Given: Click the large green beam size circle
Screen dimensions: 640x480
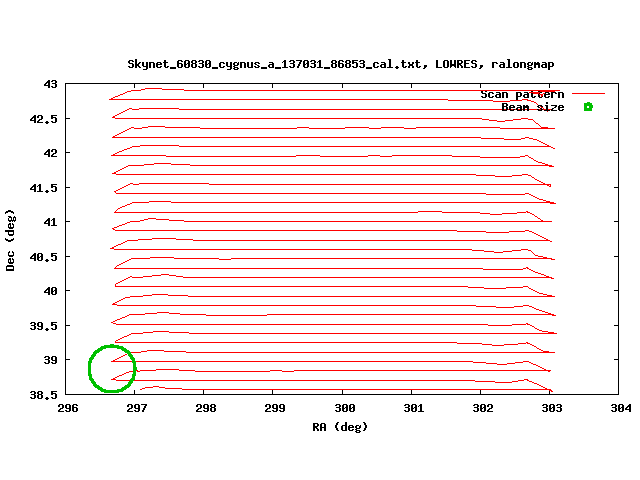Looking at the screenshot, I should 112,369.
